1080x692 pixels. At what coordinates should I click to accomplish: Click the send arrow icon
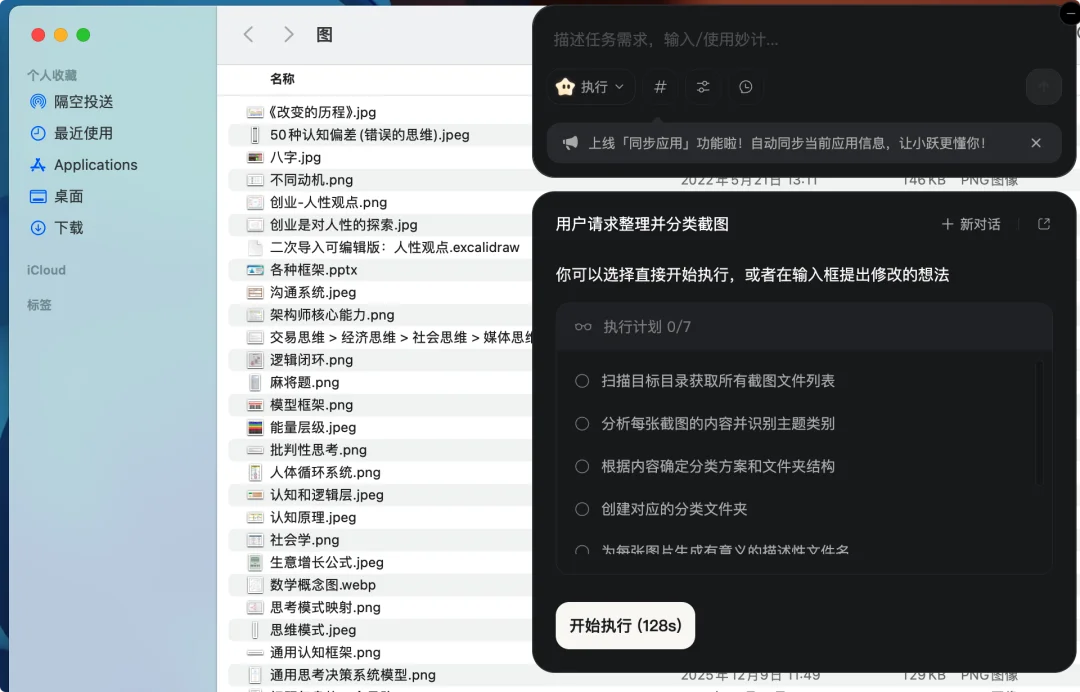click(x=1043, y=87)
